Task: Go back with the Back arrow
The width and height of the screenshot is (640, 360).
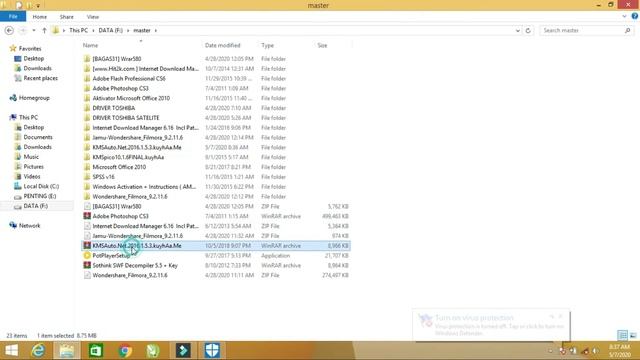Action: coord(9,31)
